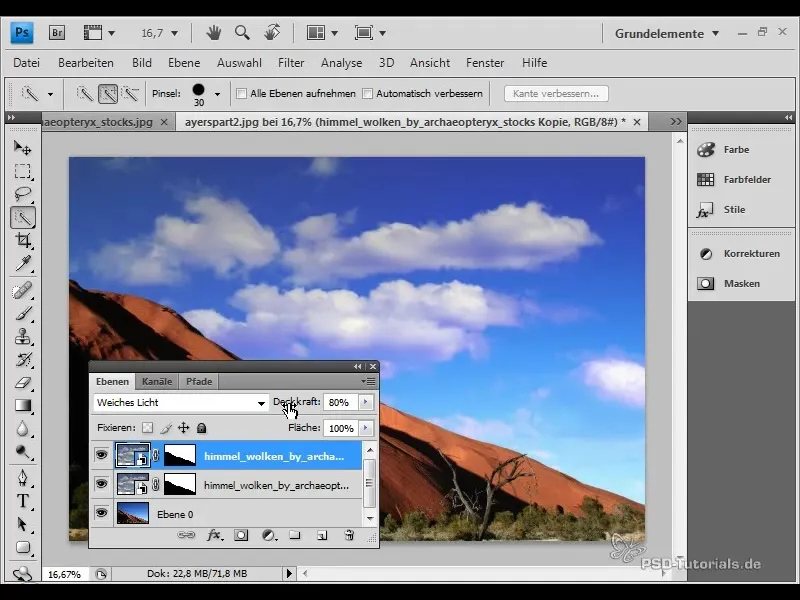Screen dimensions: 800x600
Task: Enable Alle Ebenen aufnehmen checkbox
Action: click(241, 93)
